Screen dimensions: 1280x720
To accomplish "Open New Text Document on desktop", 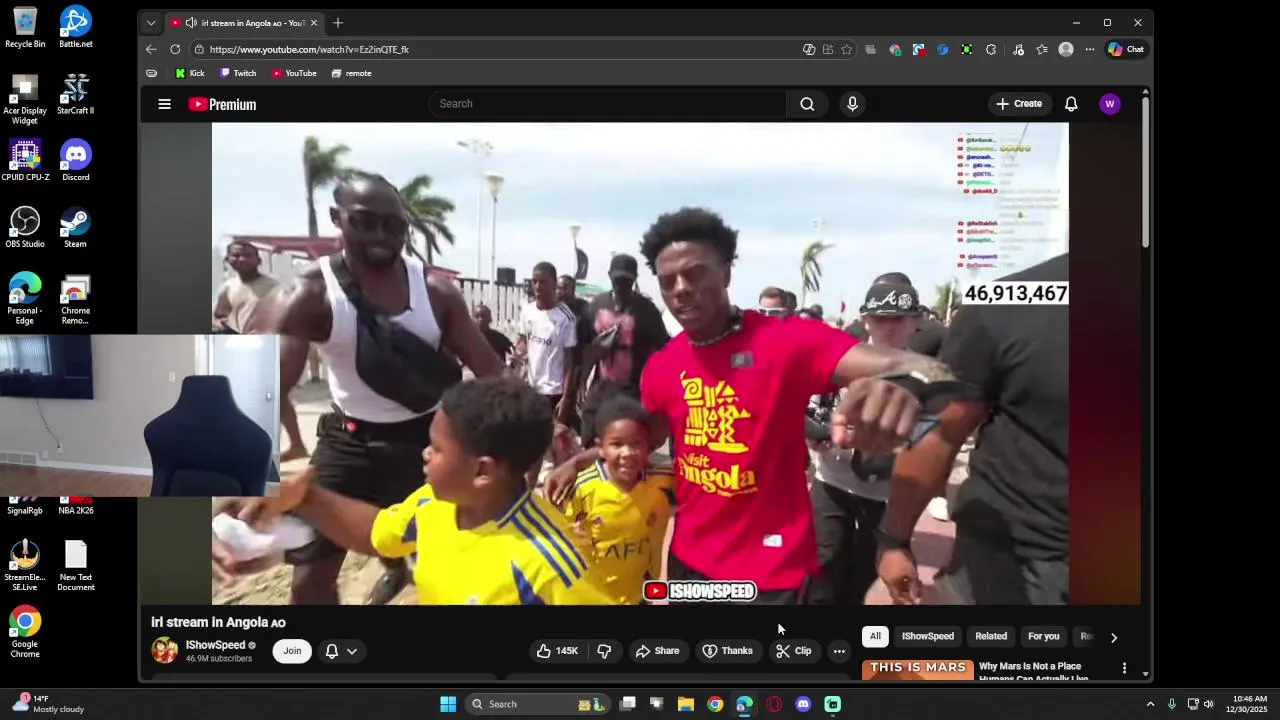I will [76, 566].
